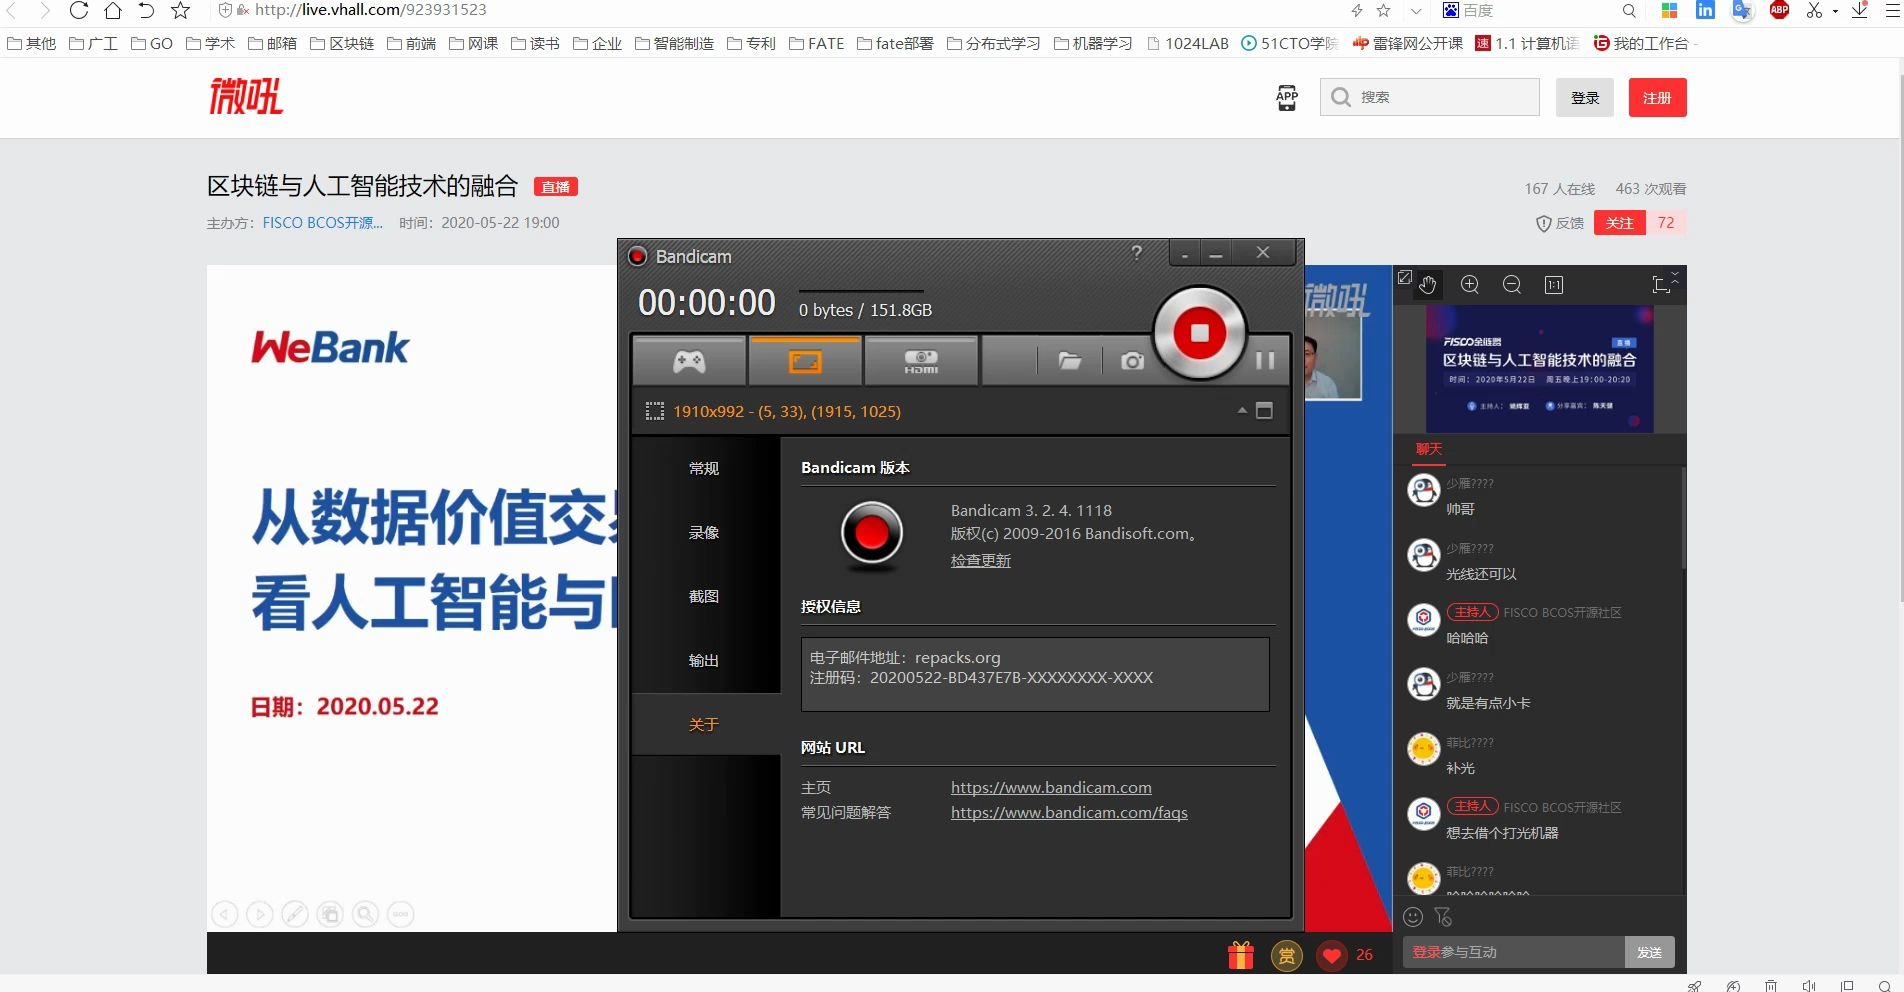Image resolution: width=1904 pixels, height=992 pixels.
Task: Open Adblock Plus extension icon
Action: click(1779, 10)
